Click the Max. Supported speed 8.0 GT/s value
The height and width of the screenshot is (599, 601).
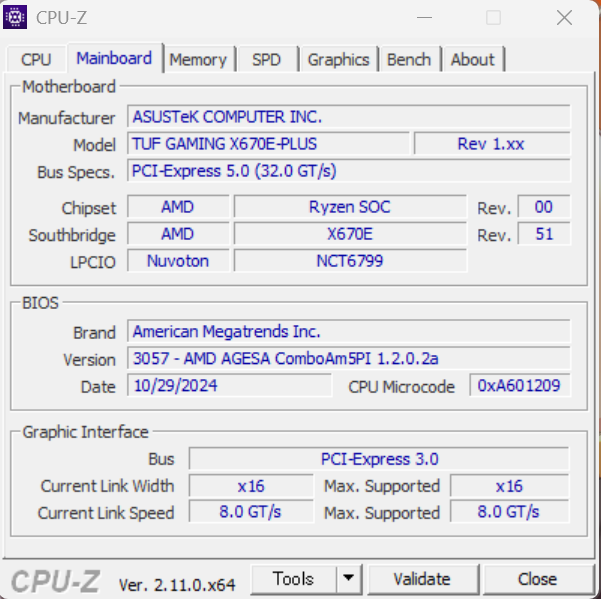pyautogui.click(x=509, y=512)
